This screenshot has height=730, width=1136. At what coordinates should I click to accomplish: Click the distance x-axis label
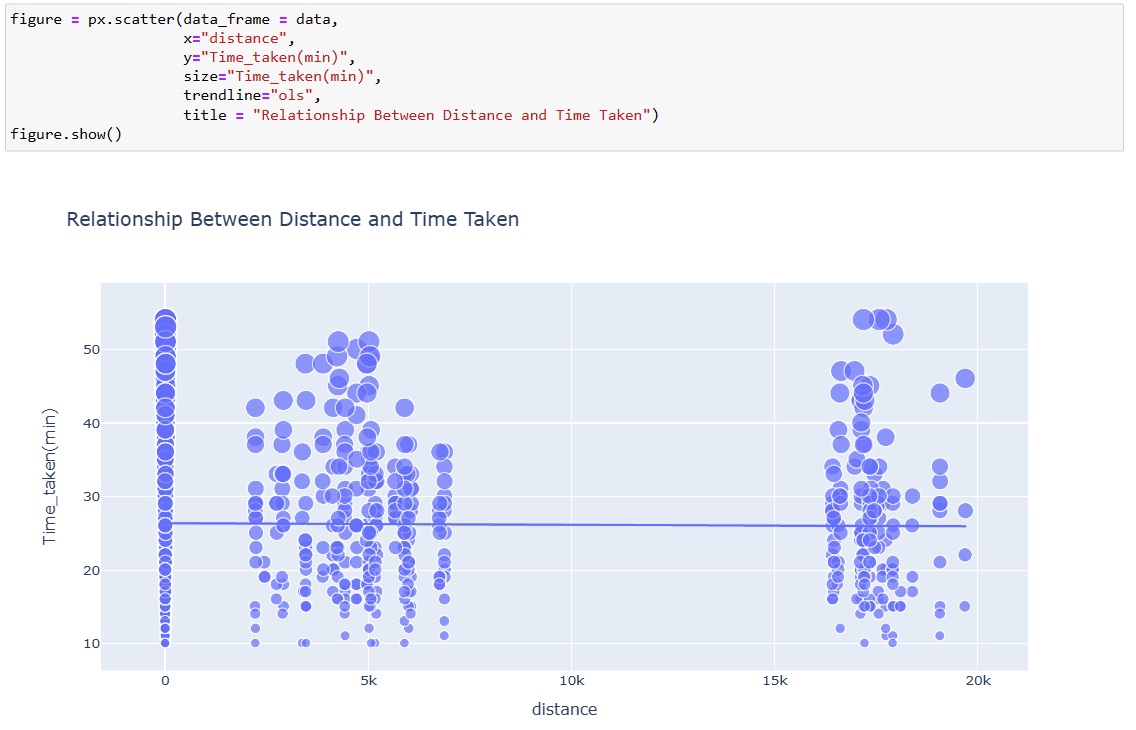click(x=564, y=709)
